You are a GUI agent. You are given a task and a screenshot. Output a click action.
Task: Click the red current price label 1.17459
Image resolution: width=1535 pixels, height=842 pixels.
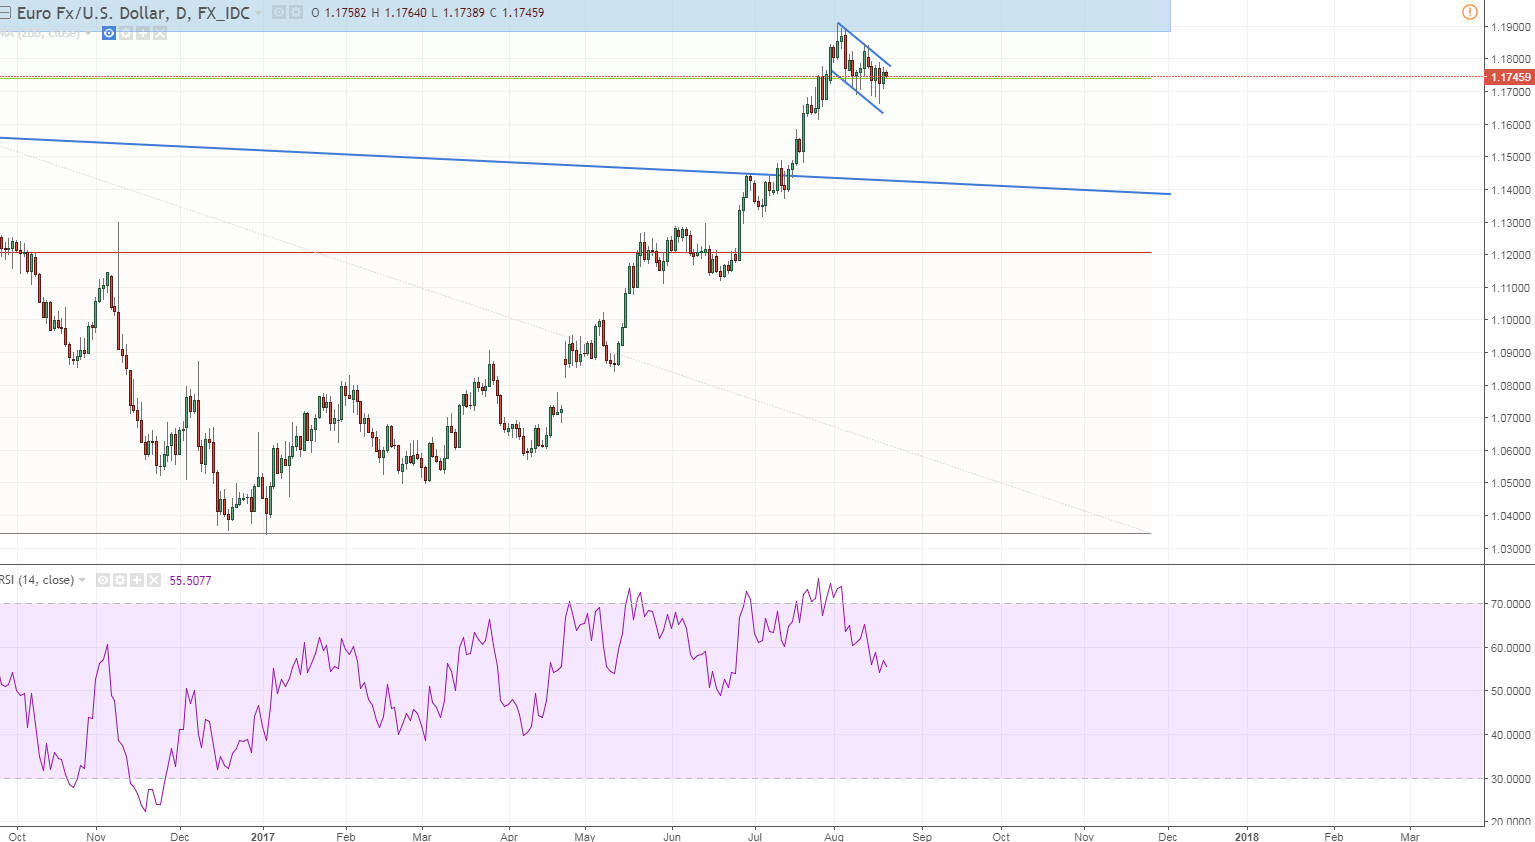[1510, 77]
